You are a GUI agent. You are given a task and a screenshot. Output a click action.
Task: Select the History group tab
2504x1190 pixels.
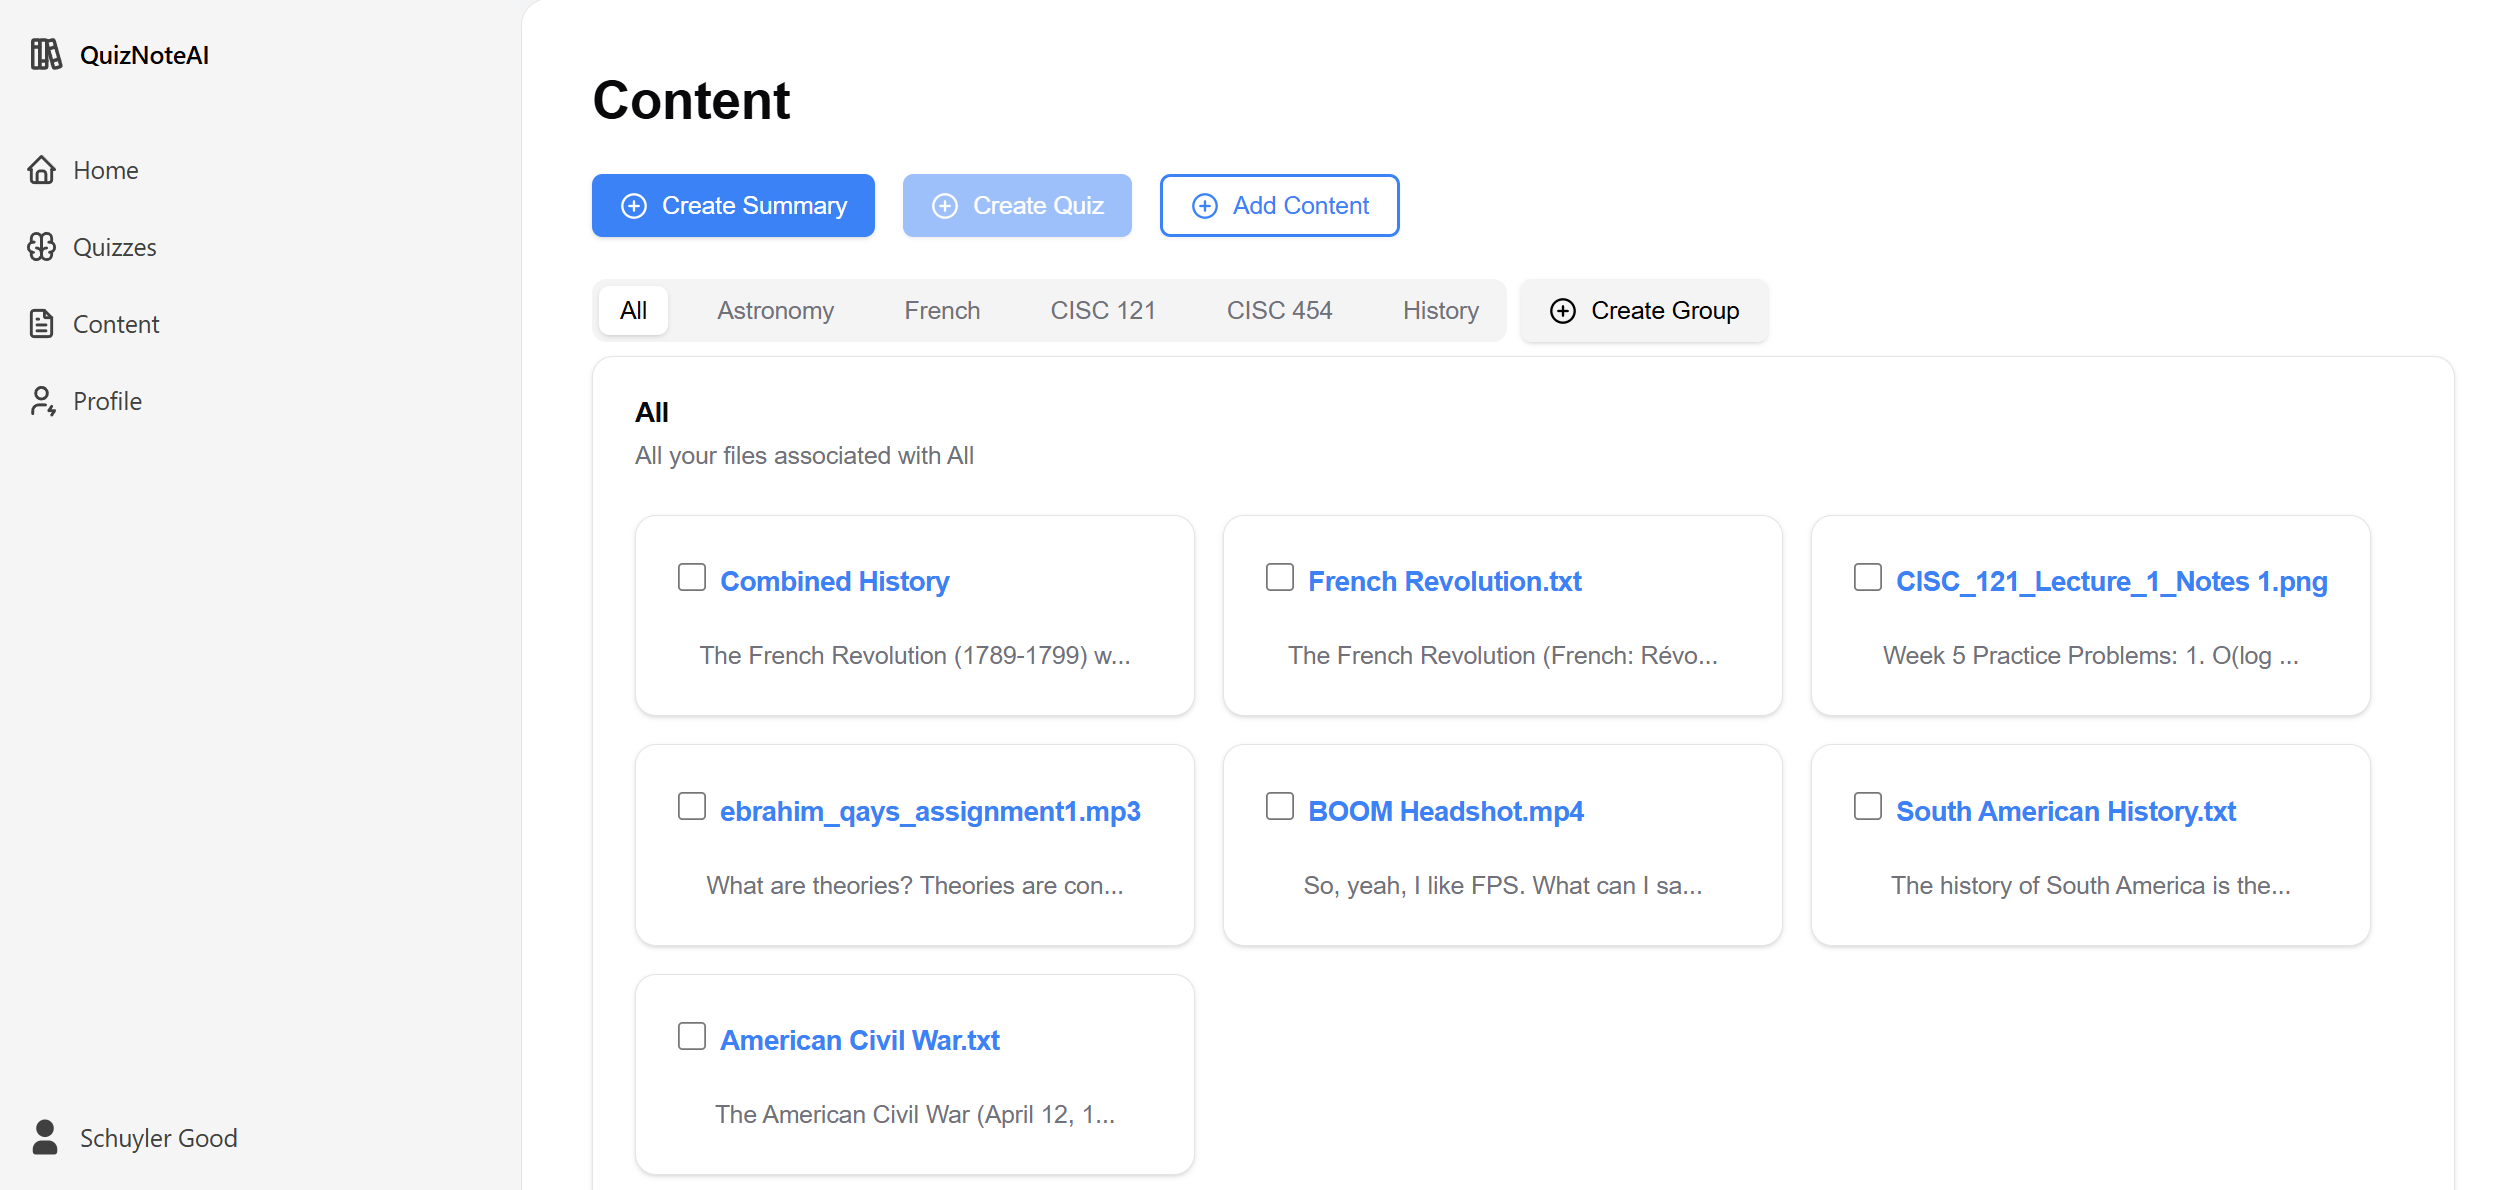click(1440, 311)
